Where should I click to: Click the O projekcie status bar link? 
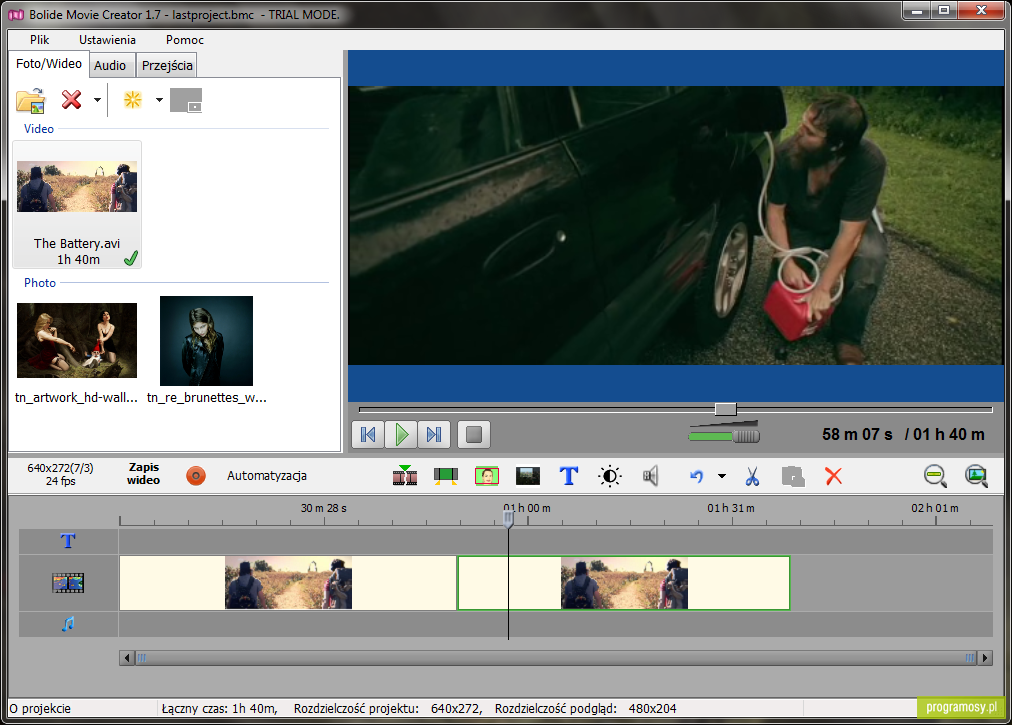(40, 708)
